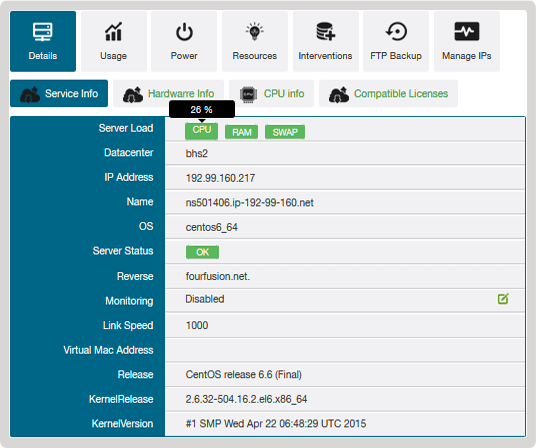Image resolution: width=536 pixels, height=448 pixels.
Task: Open FTP Backup restore icon
Action: pos(396,31)
